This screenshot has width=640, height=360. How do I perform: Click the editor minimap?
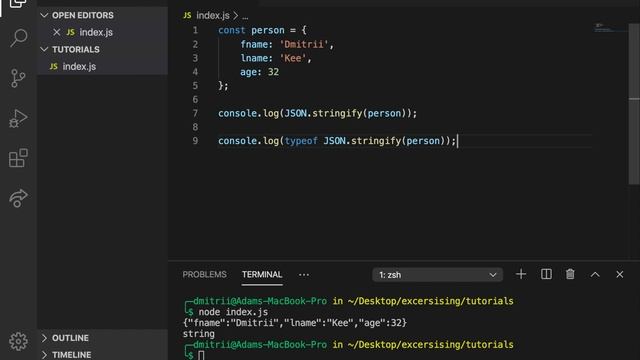coord(610,28)
